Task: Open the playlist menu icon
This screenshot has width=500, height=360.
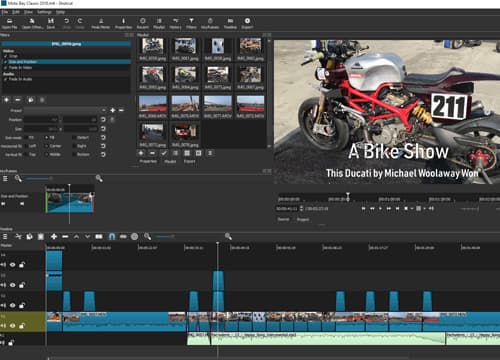Action: tap(210, 153)
